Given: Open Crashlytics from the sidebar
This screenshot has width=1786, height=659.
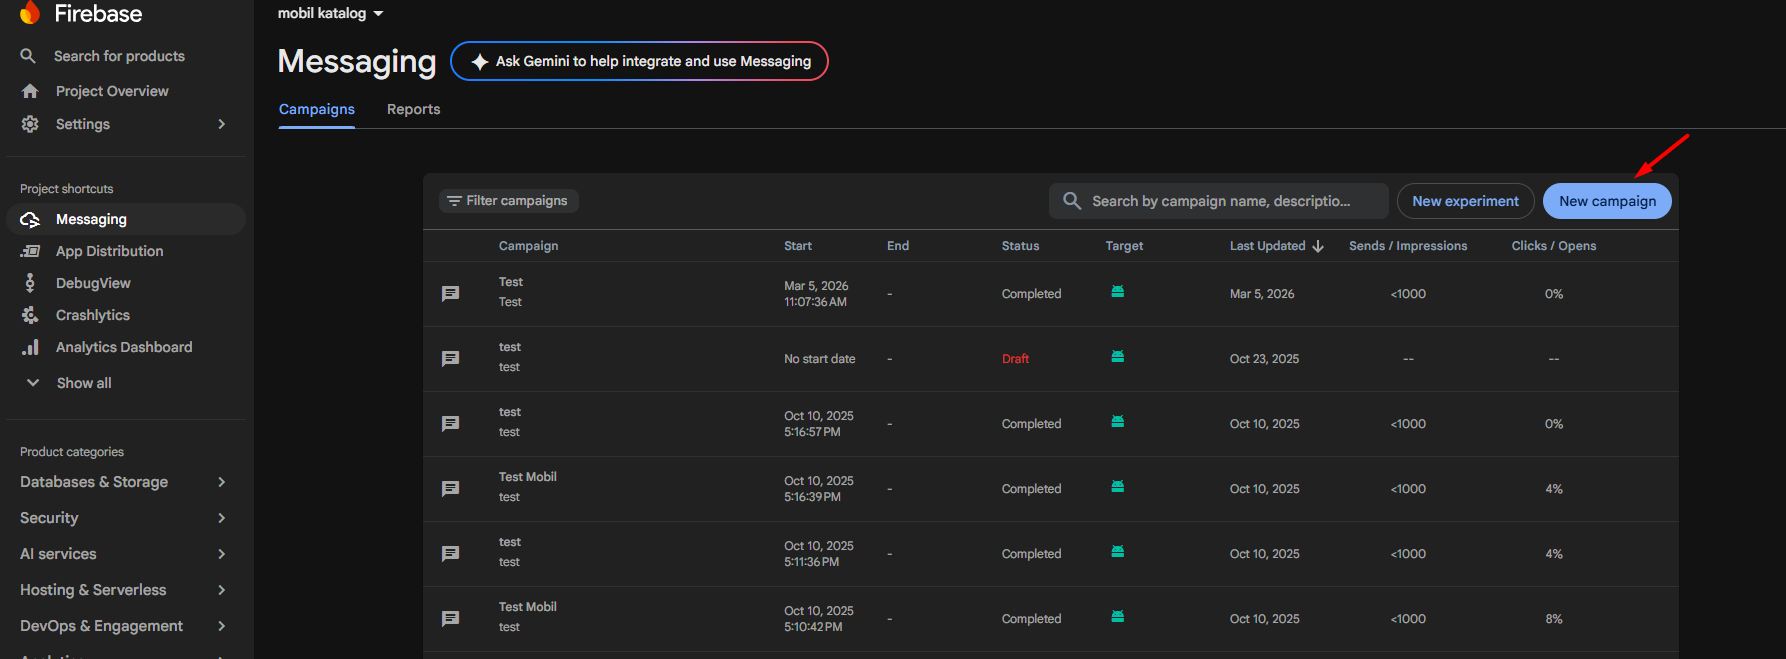Looking at the screenshot, I should 92,315.
